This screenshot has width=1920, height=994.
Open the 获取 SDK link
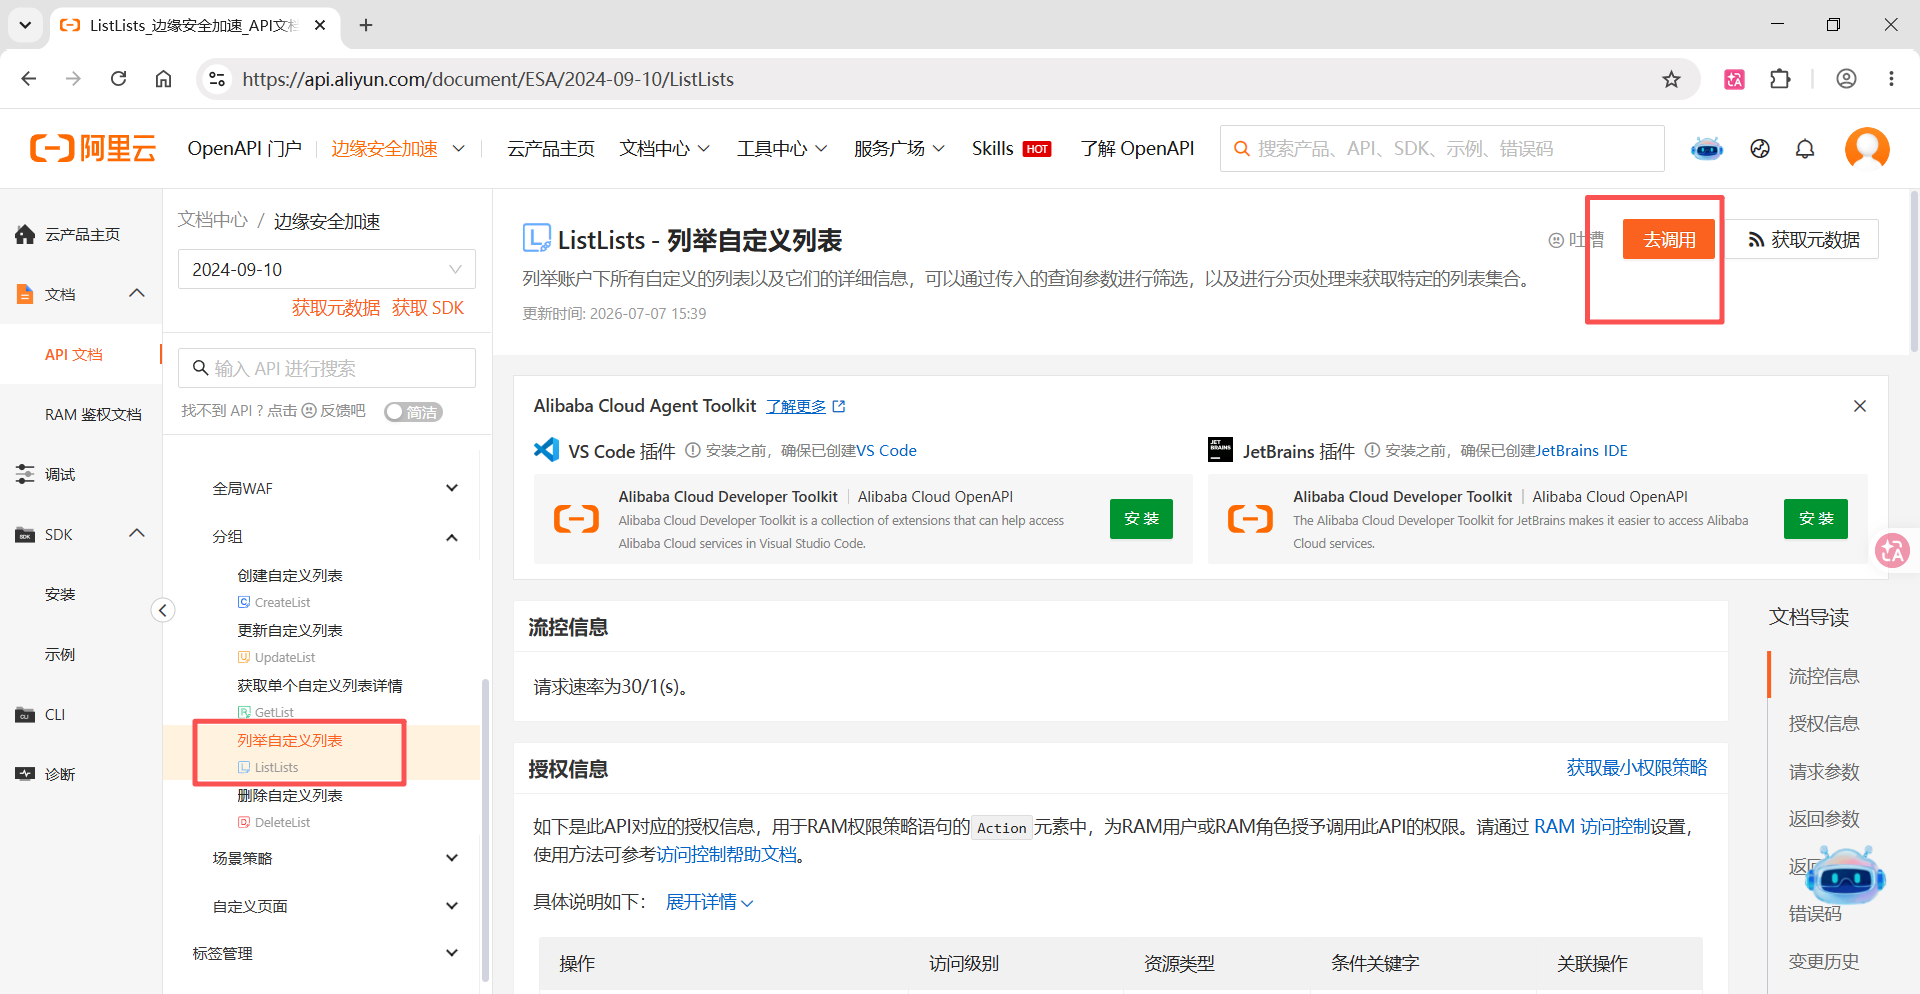click(428, 308)
